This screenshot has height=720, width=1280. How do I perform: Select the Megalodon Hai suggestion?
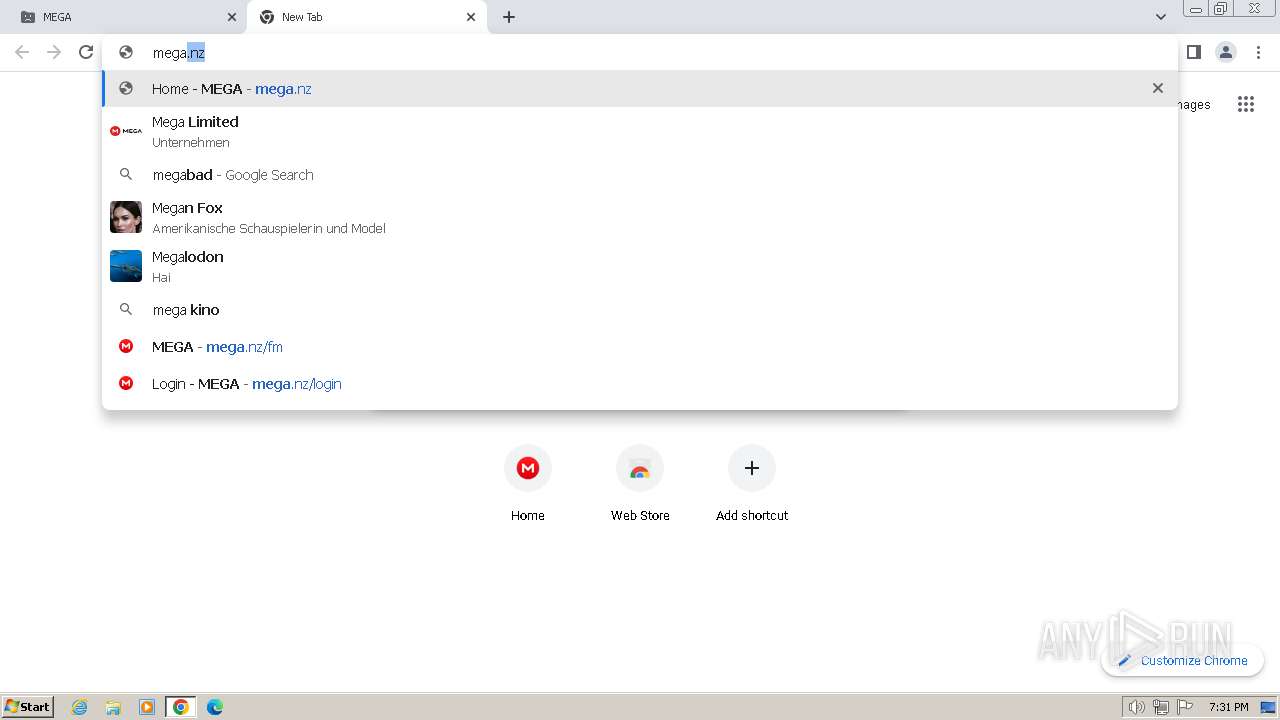[640, 266]
